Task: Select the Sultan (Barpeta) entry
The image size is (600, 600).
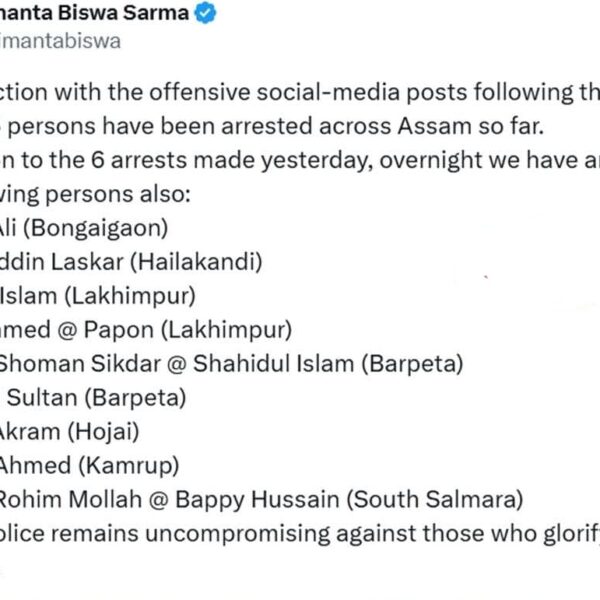Action: click(x=95, y=397)
